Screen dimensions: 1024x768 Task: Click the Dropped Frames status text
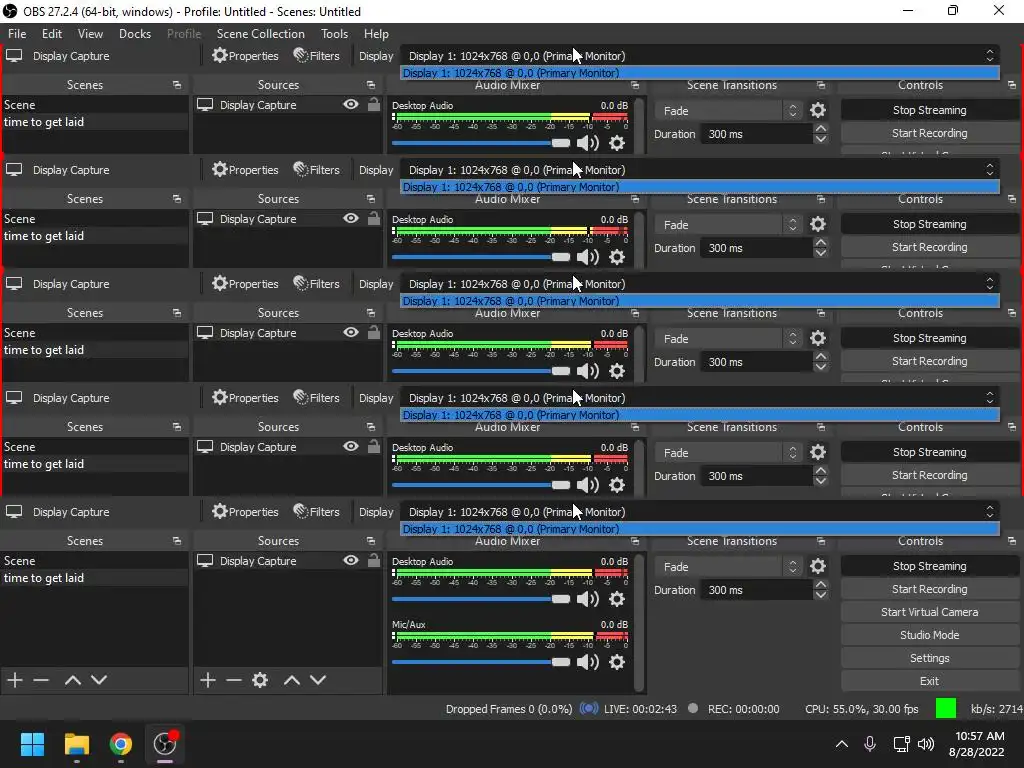[x=509, y=709]
